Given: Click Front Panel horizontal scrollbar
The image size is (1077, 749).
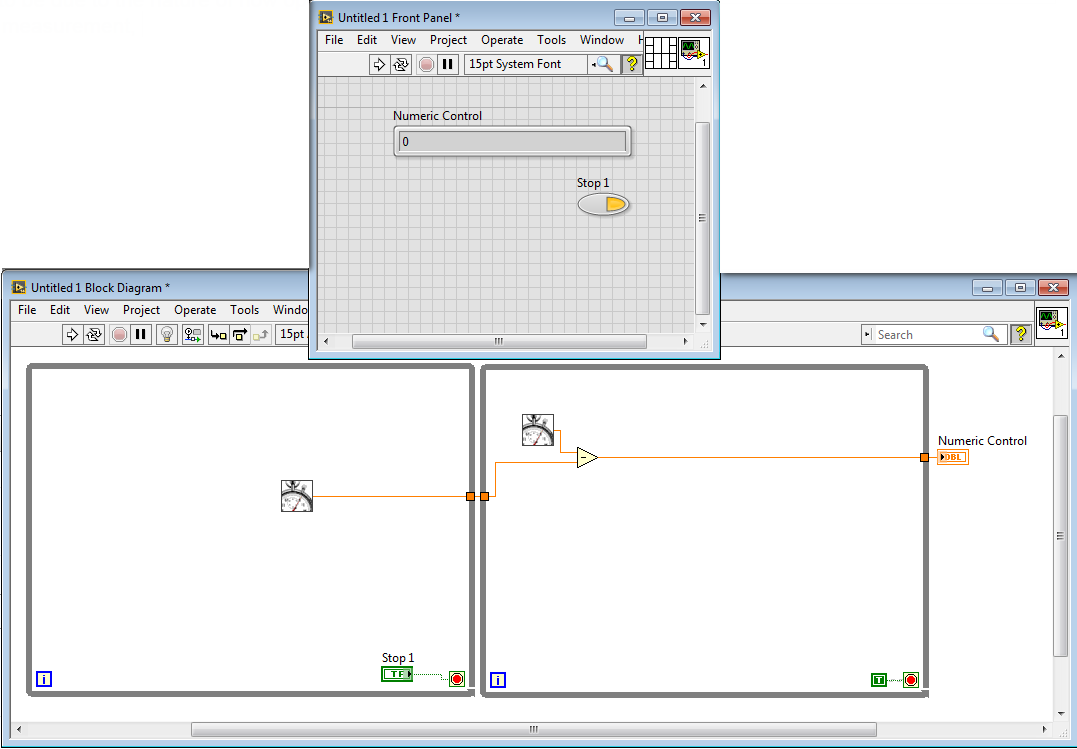Looking at the screenshot, I should pyautogui.click(x=499, y=342).
